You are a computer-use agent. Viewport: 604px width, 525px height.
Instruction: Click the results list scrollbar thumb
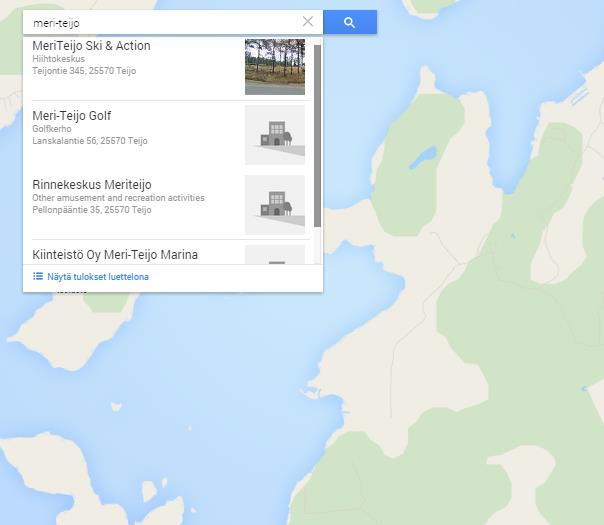point(317,136)
